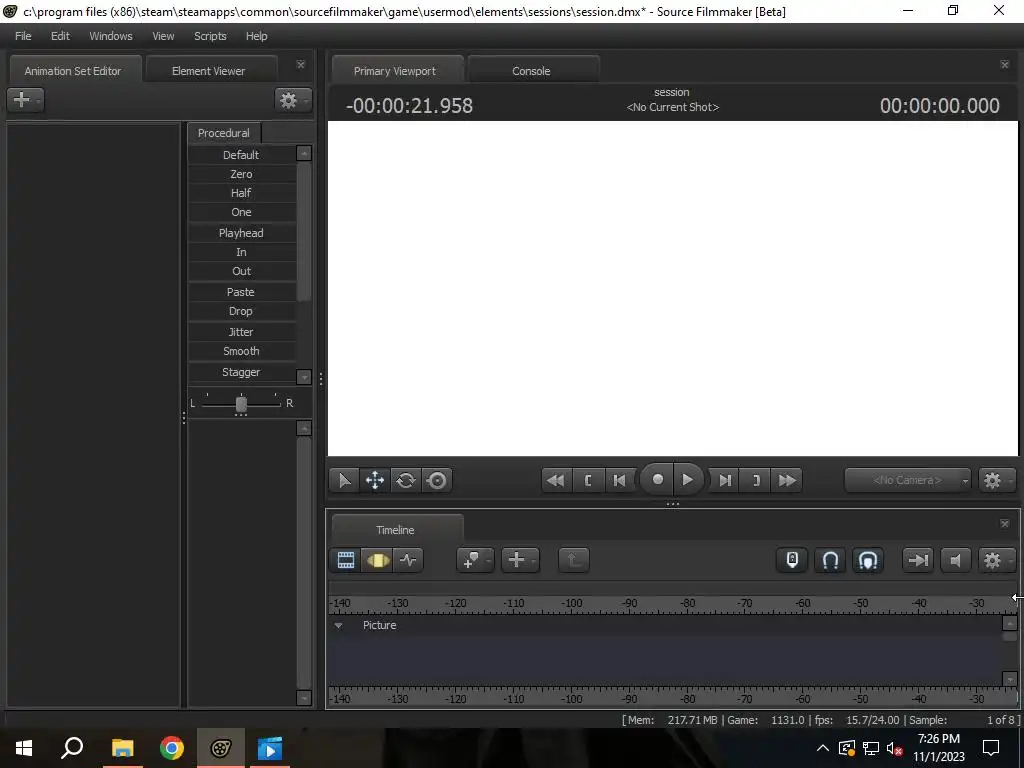Open the Windows menu
This screenshot has width=1024, height=768.
pos(110,36)
